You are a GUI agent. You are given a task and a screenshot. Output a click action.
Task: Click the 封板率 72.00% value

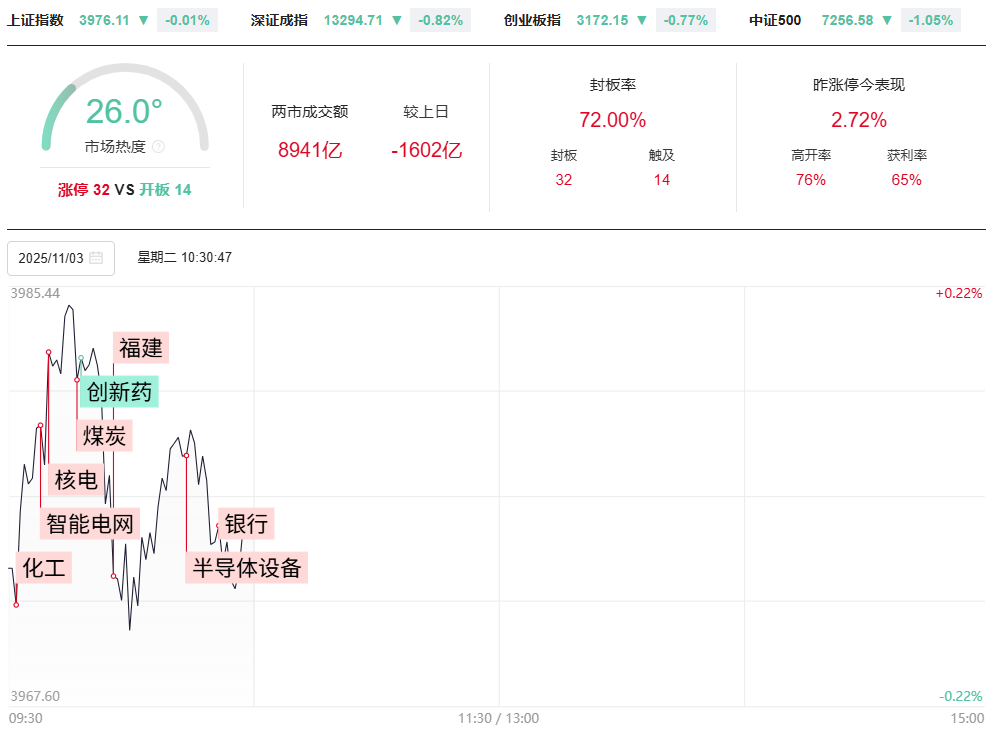[612, 120]
